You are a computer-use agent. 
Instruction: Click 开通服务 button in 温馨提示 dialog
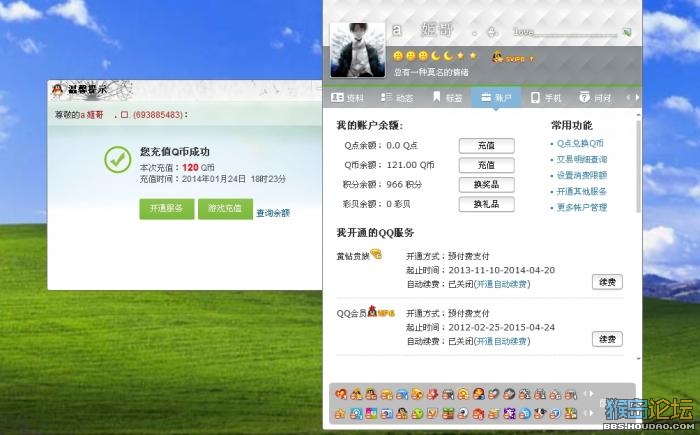pos(167,209)
